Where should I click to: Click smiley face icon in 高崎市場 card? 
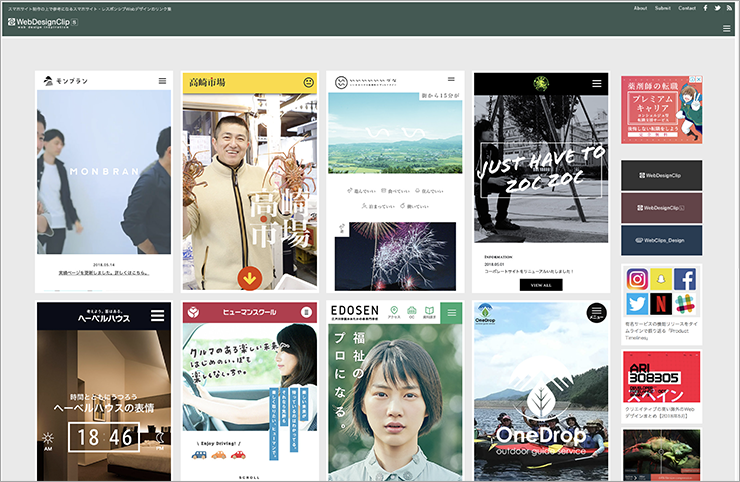tap(308, 83)
